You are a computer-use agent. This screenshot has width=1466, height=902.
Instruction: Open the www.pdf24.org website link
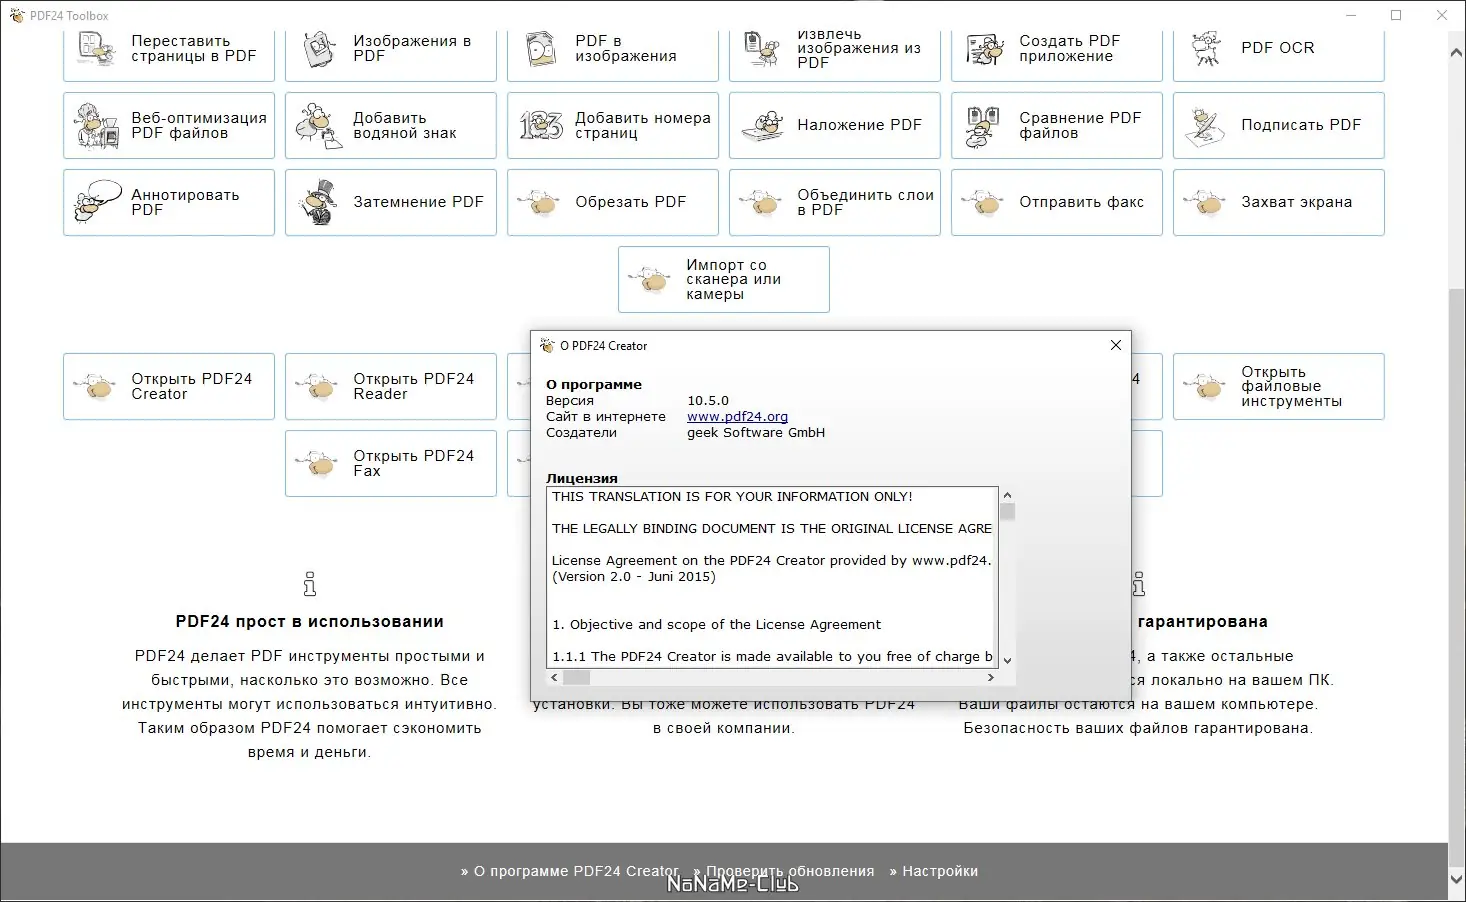pos(737,417)
